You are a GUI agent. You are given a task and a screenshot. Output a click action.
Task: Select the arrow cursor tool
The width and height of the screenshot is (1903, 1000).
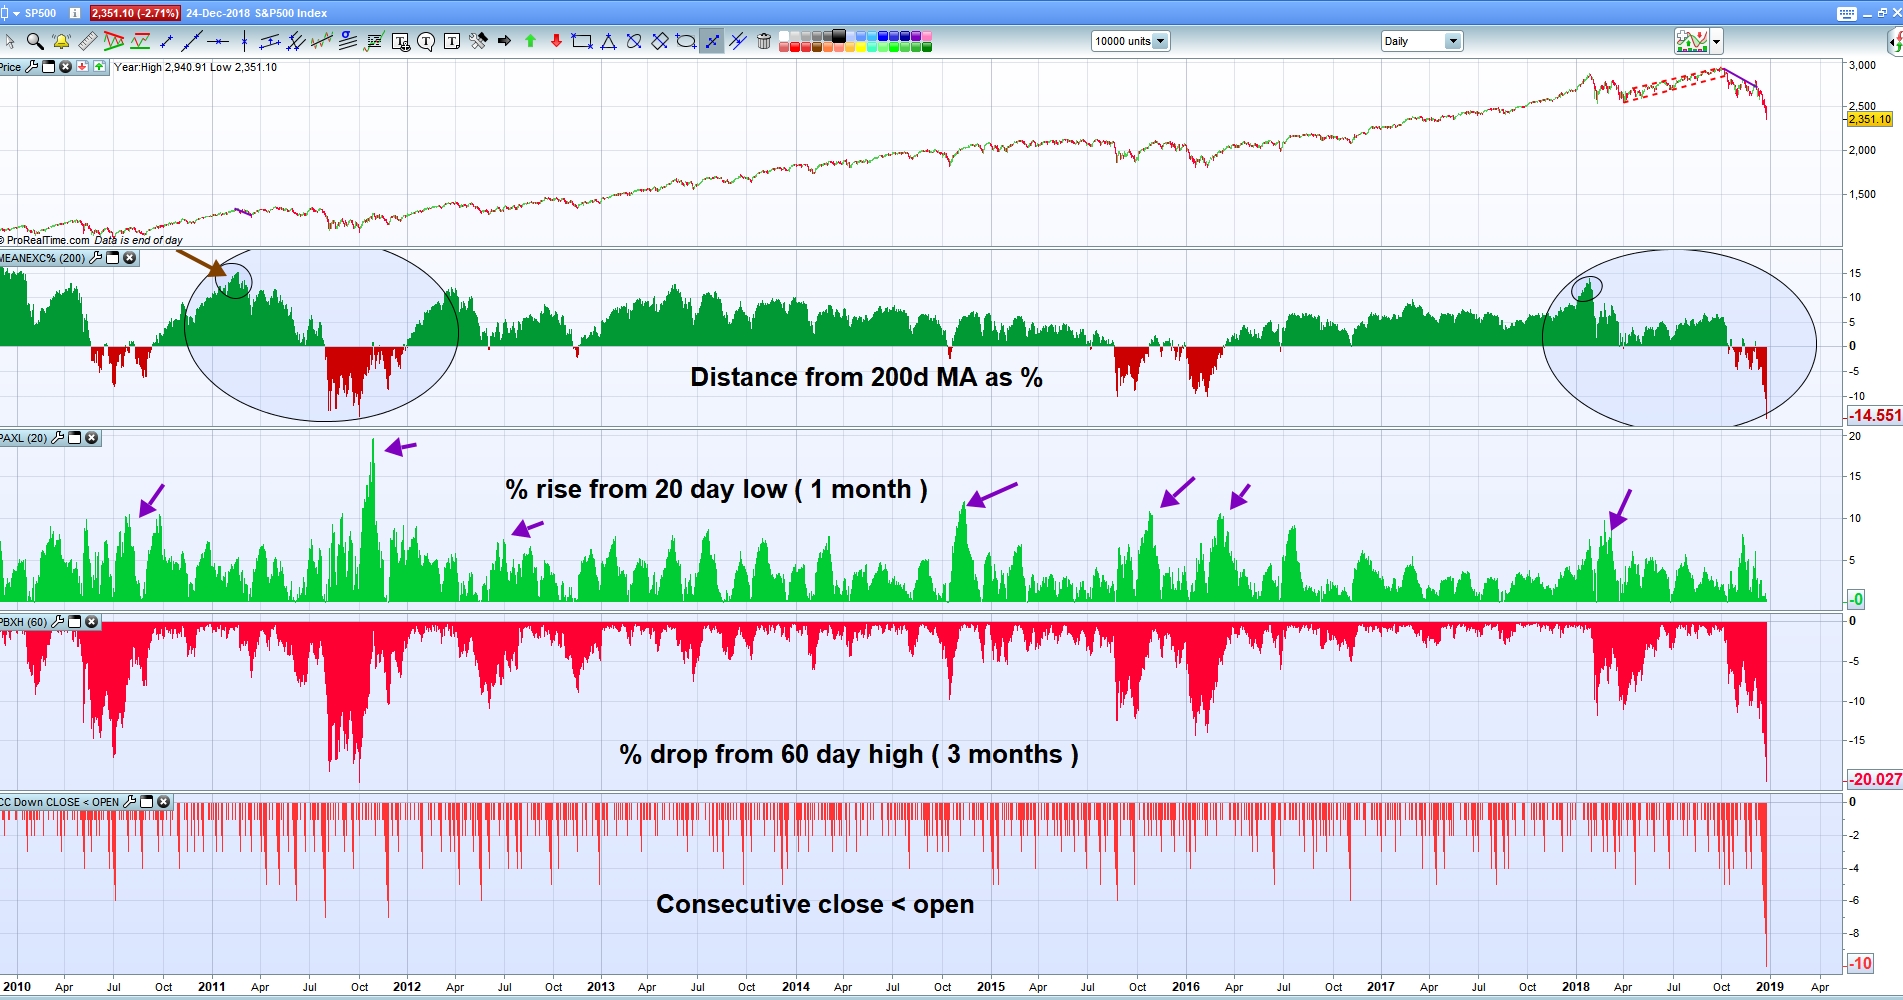point(10,41)
